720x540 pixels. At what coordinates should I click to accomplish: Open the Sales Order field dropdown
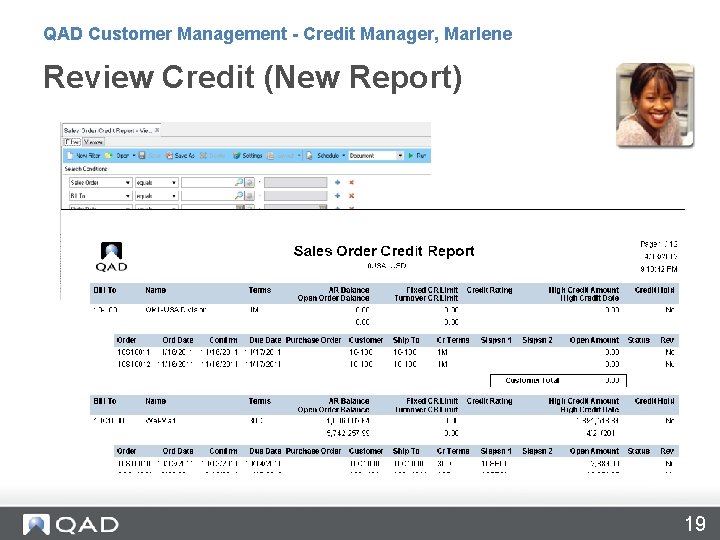coord(128,182)
